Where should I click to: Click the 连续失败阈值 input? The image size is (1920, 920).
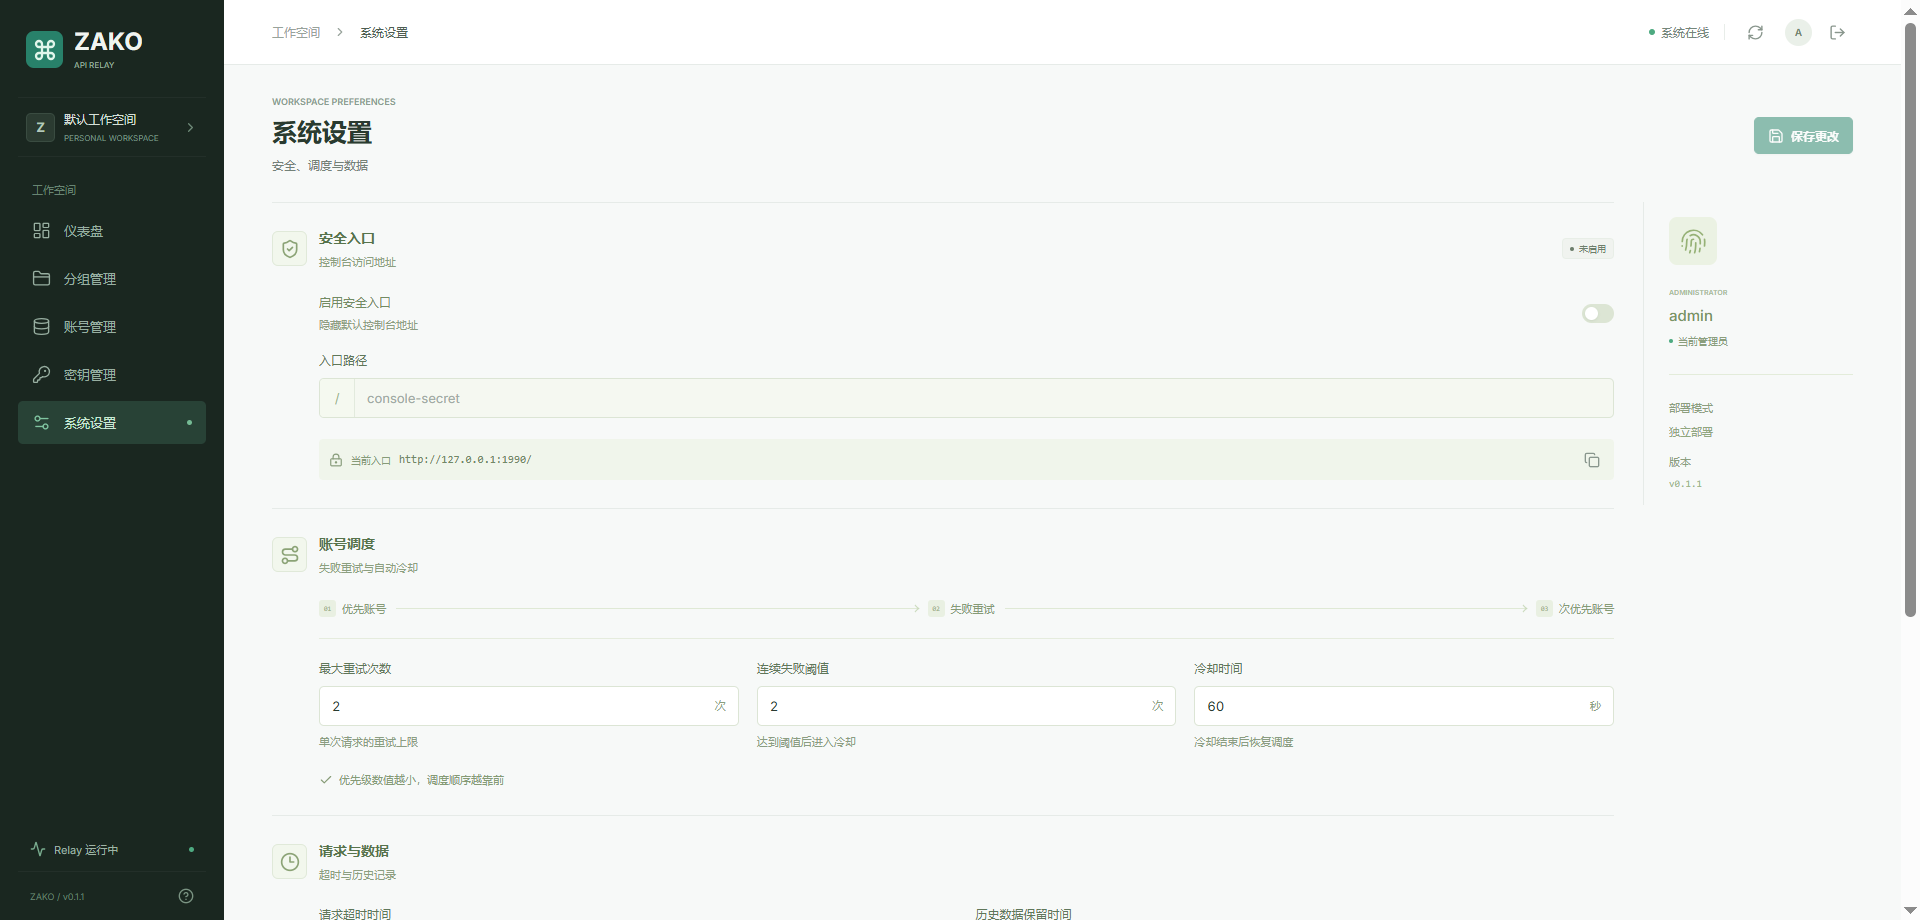click(x=966, y=706)
